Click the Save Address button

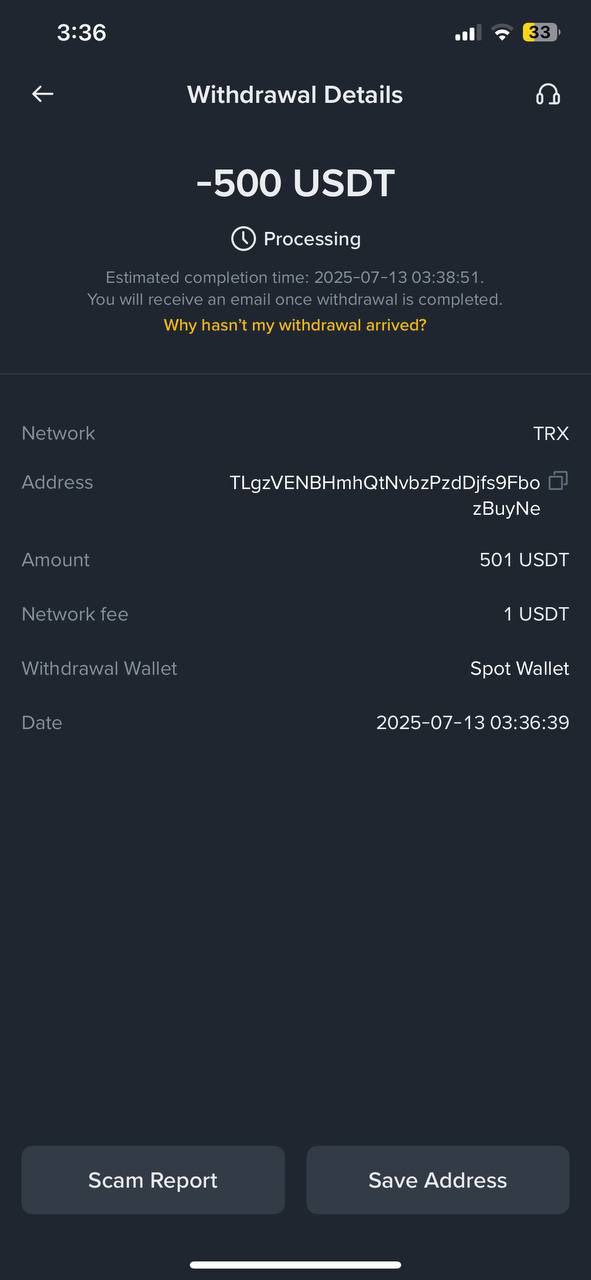[438, 1180]
